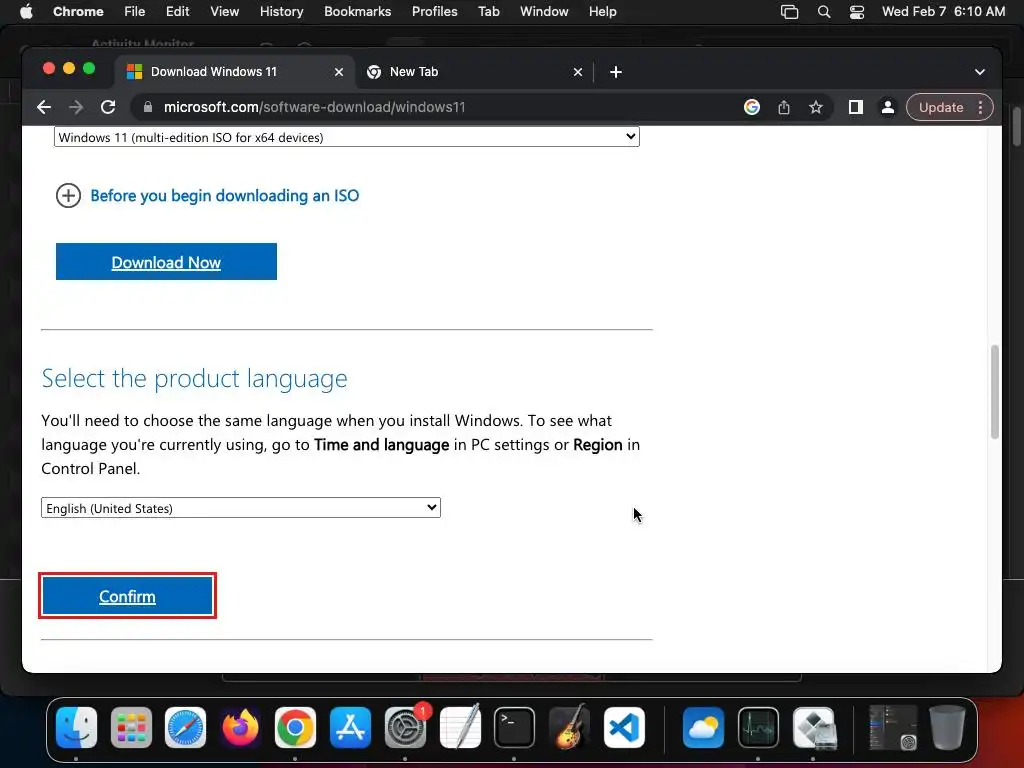Close the New Tab tab

(578, 72)
